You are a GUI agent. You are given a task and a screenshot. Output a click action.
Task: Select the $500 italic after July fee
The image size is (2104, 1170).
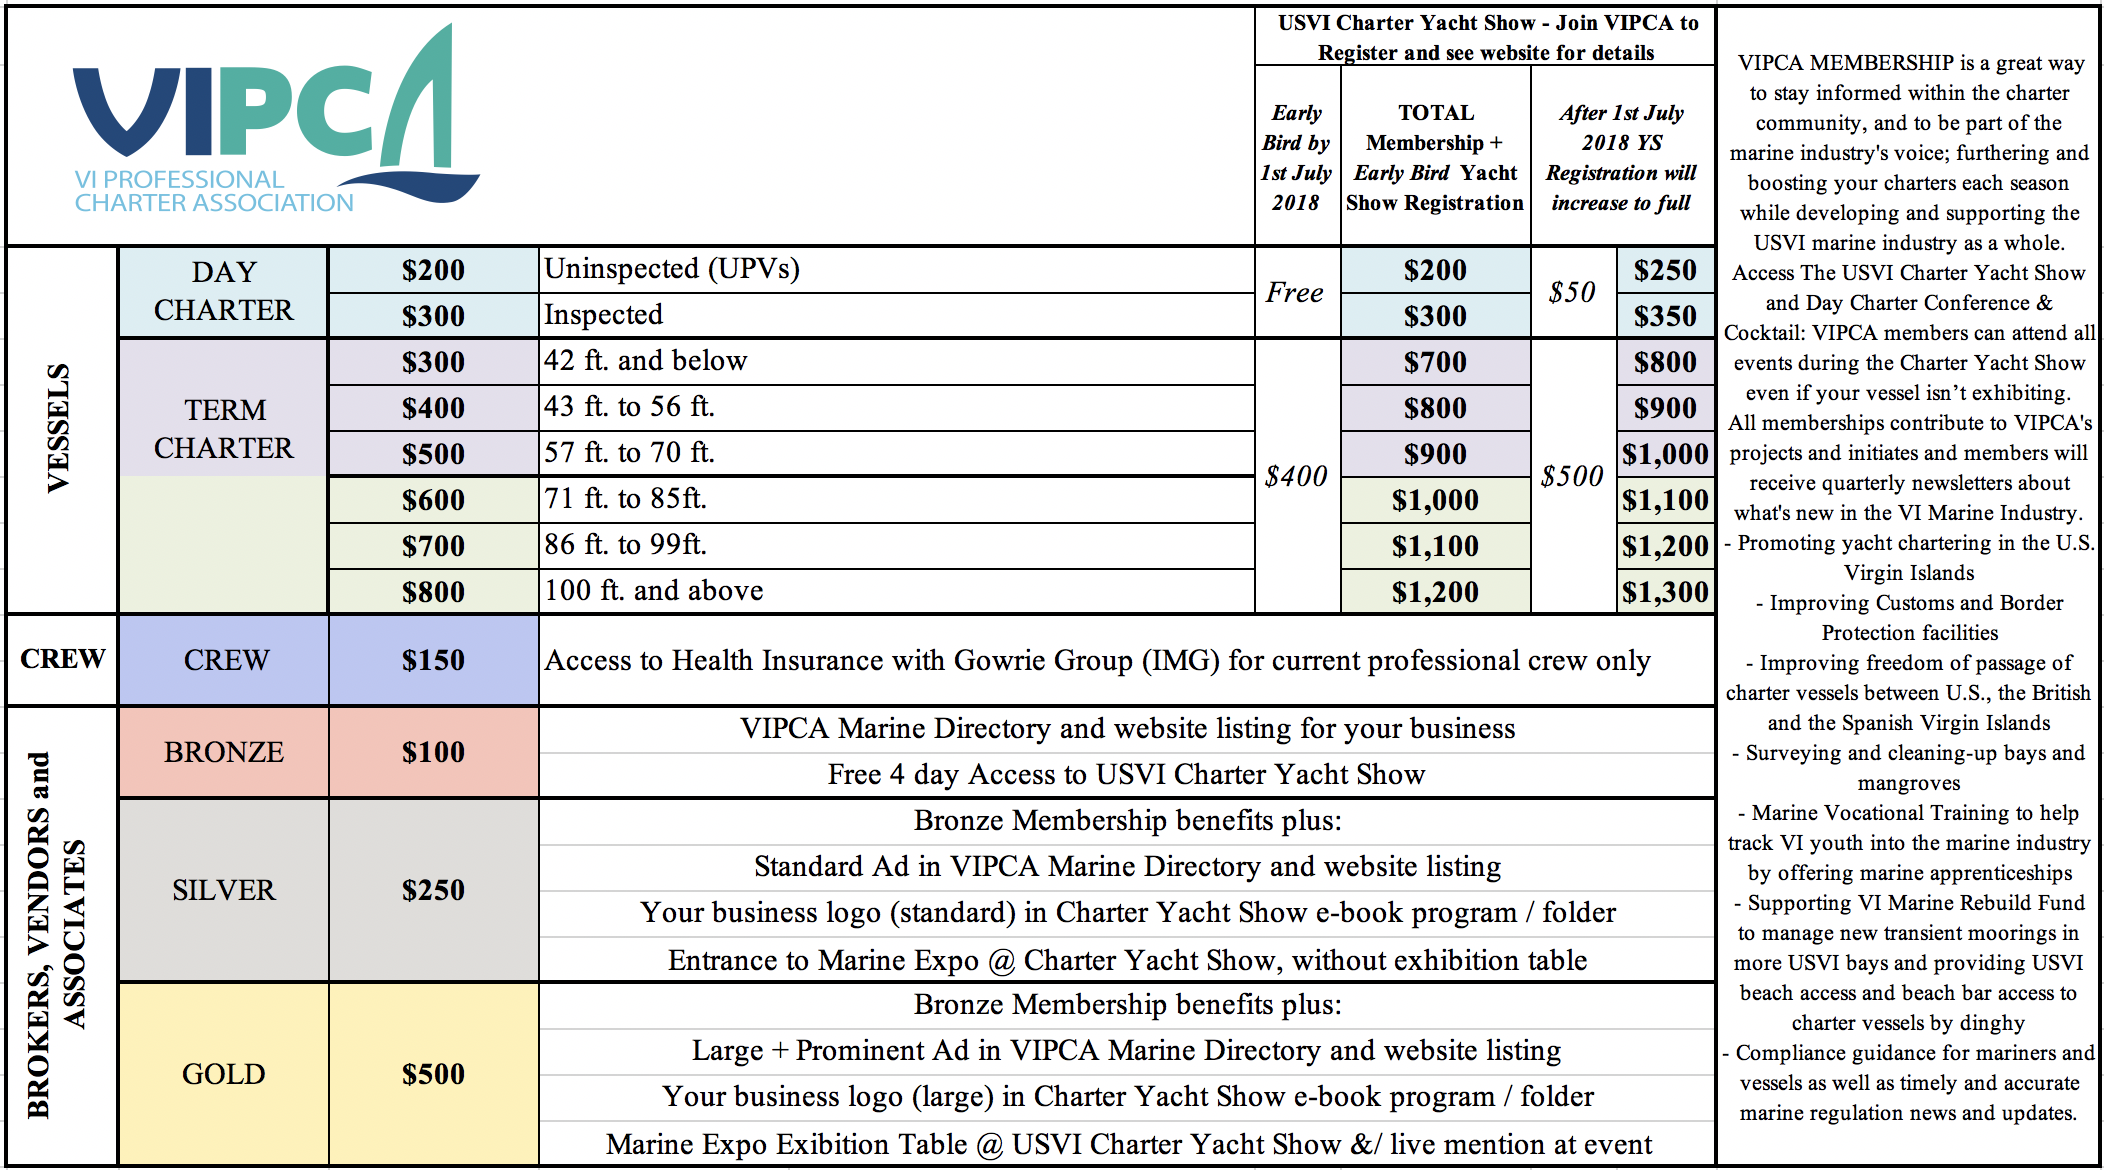click(x=1572, y=476)
